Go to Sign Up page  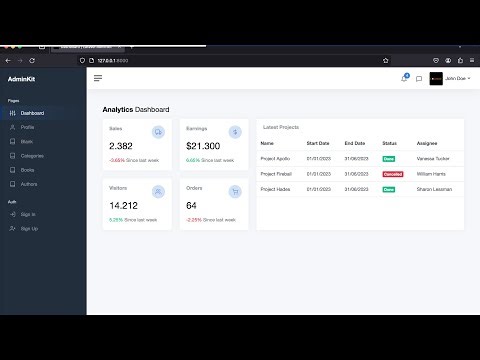(x=43, y=229)
